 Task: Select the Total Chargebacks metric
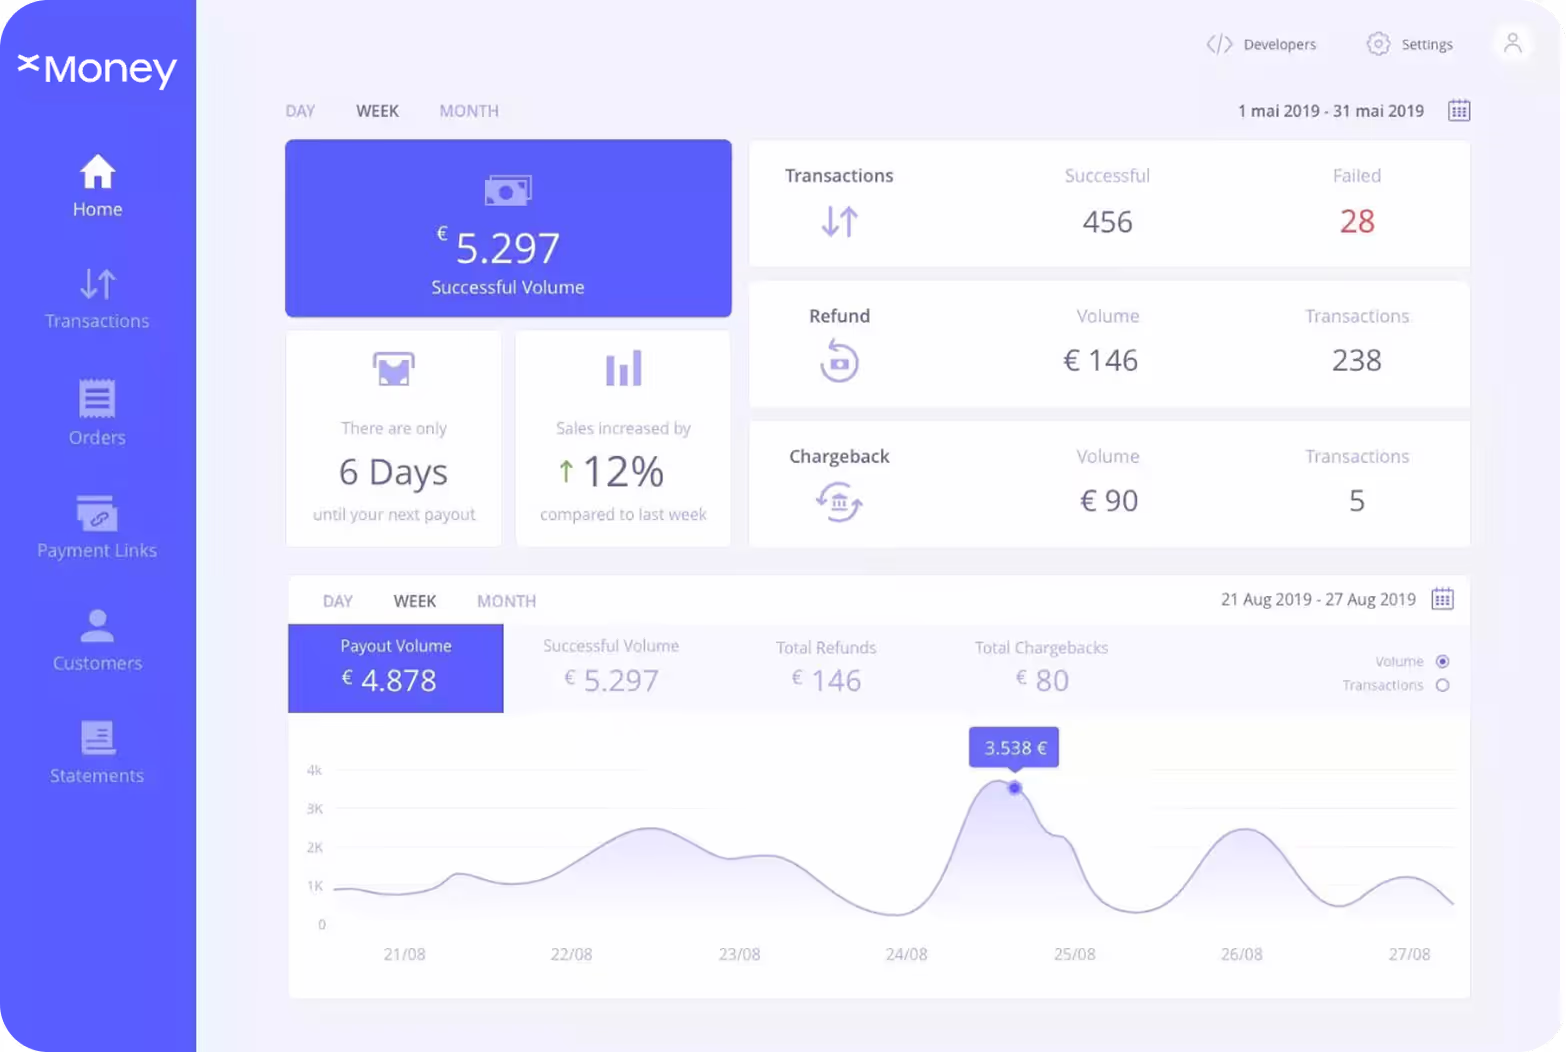click(1041, 668)
